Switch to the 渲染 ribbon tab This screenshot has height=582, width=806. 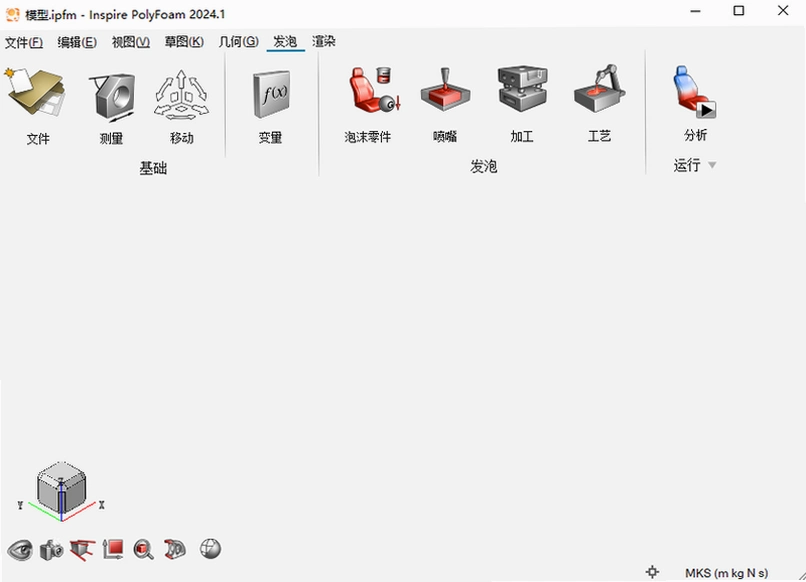coord(324,42)
